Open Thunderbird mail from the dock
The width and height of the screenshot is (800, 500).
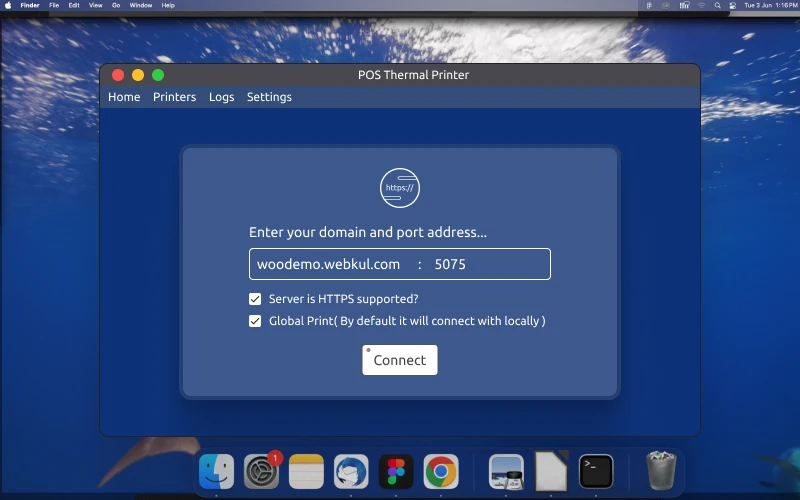[x=351, y=471]
